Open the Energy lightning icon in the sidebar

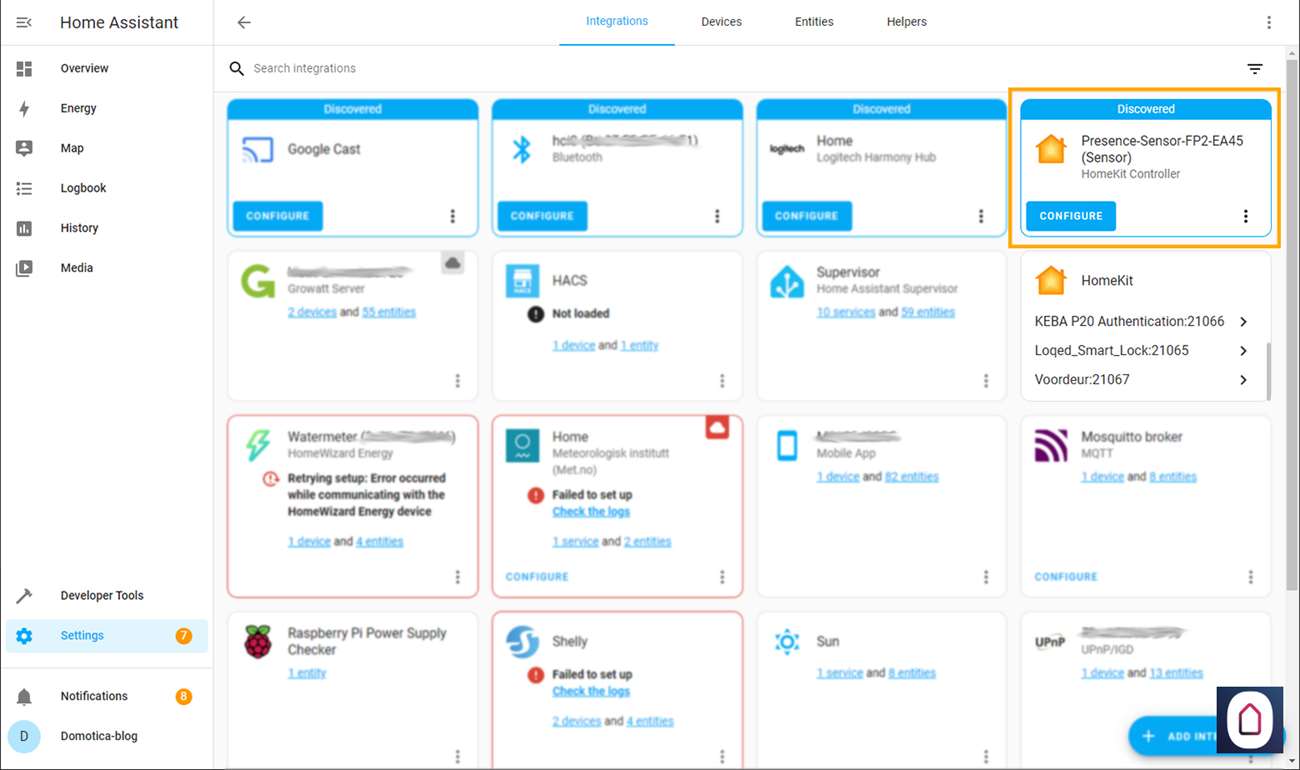tap(24, 108)
